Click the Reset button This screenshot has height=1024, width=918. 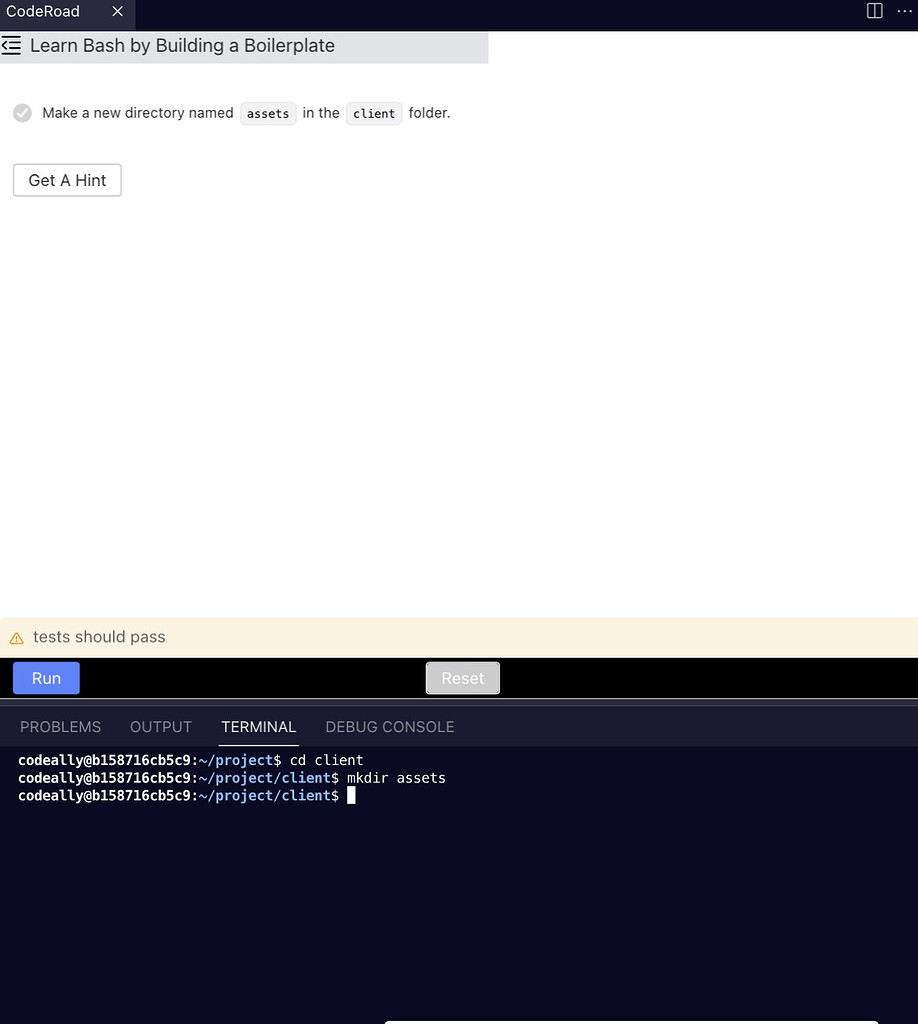(462, 677)
